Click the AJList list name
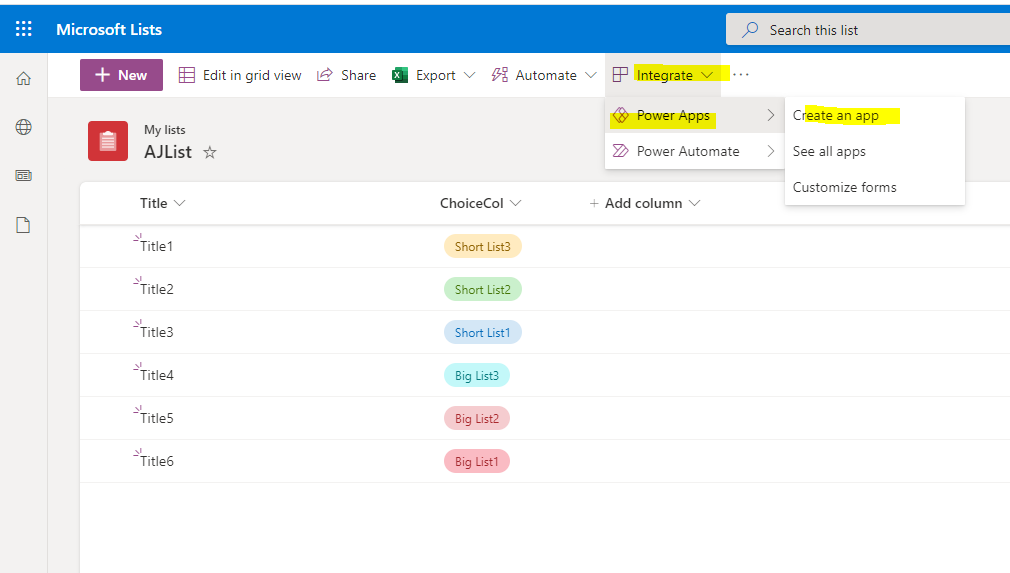1010x573 pixels. pos(168,152)
